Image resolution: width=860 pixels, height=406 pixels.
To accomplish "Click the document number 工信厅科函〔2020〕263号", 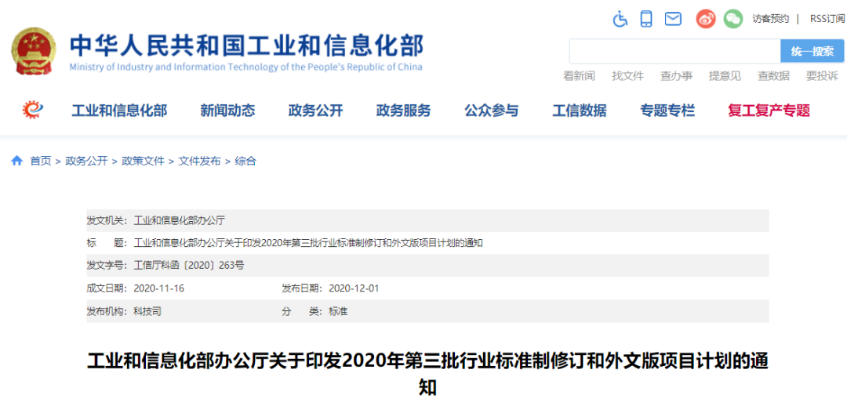I will coord(189,266).
